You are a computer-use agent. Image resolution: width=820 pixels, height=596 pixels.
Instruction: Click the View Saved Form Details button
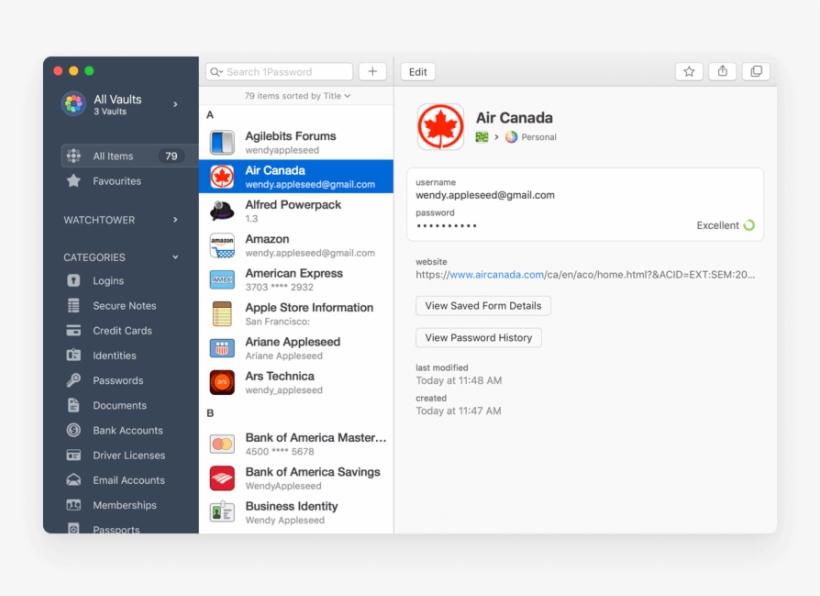483,305
